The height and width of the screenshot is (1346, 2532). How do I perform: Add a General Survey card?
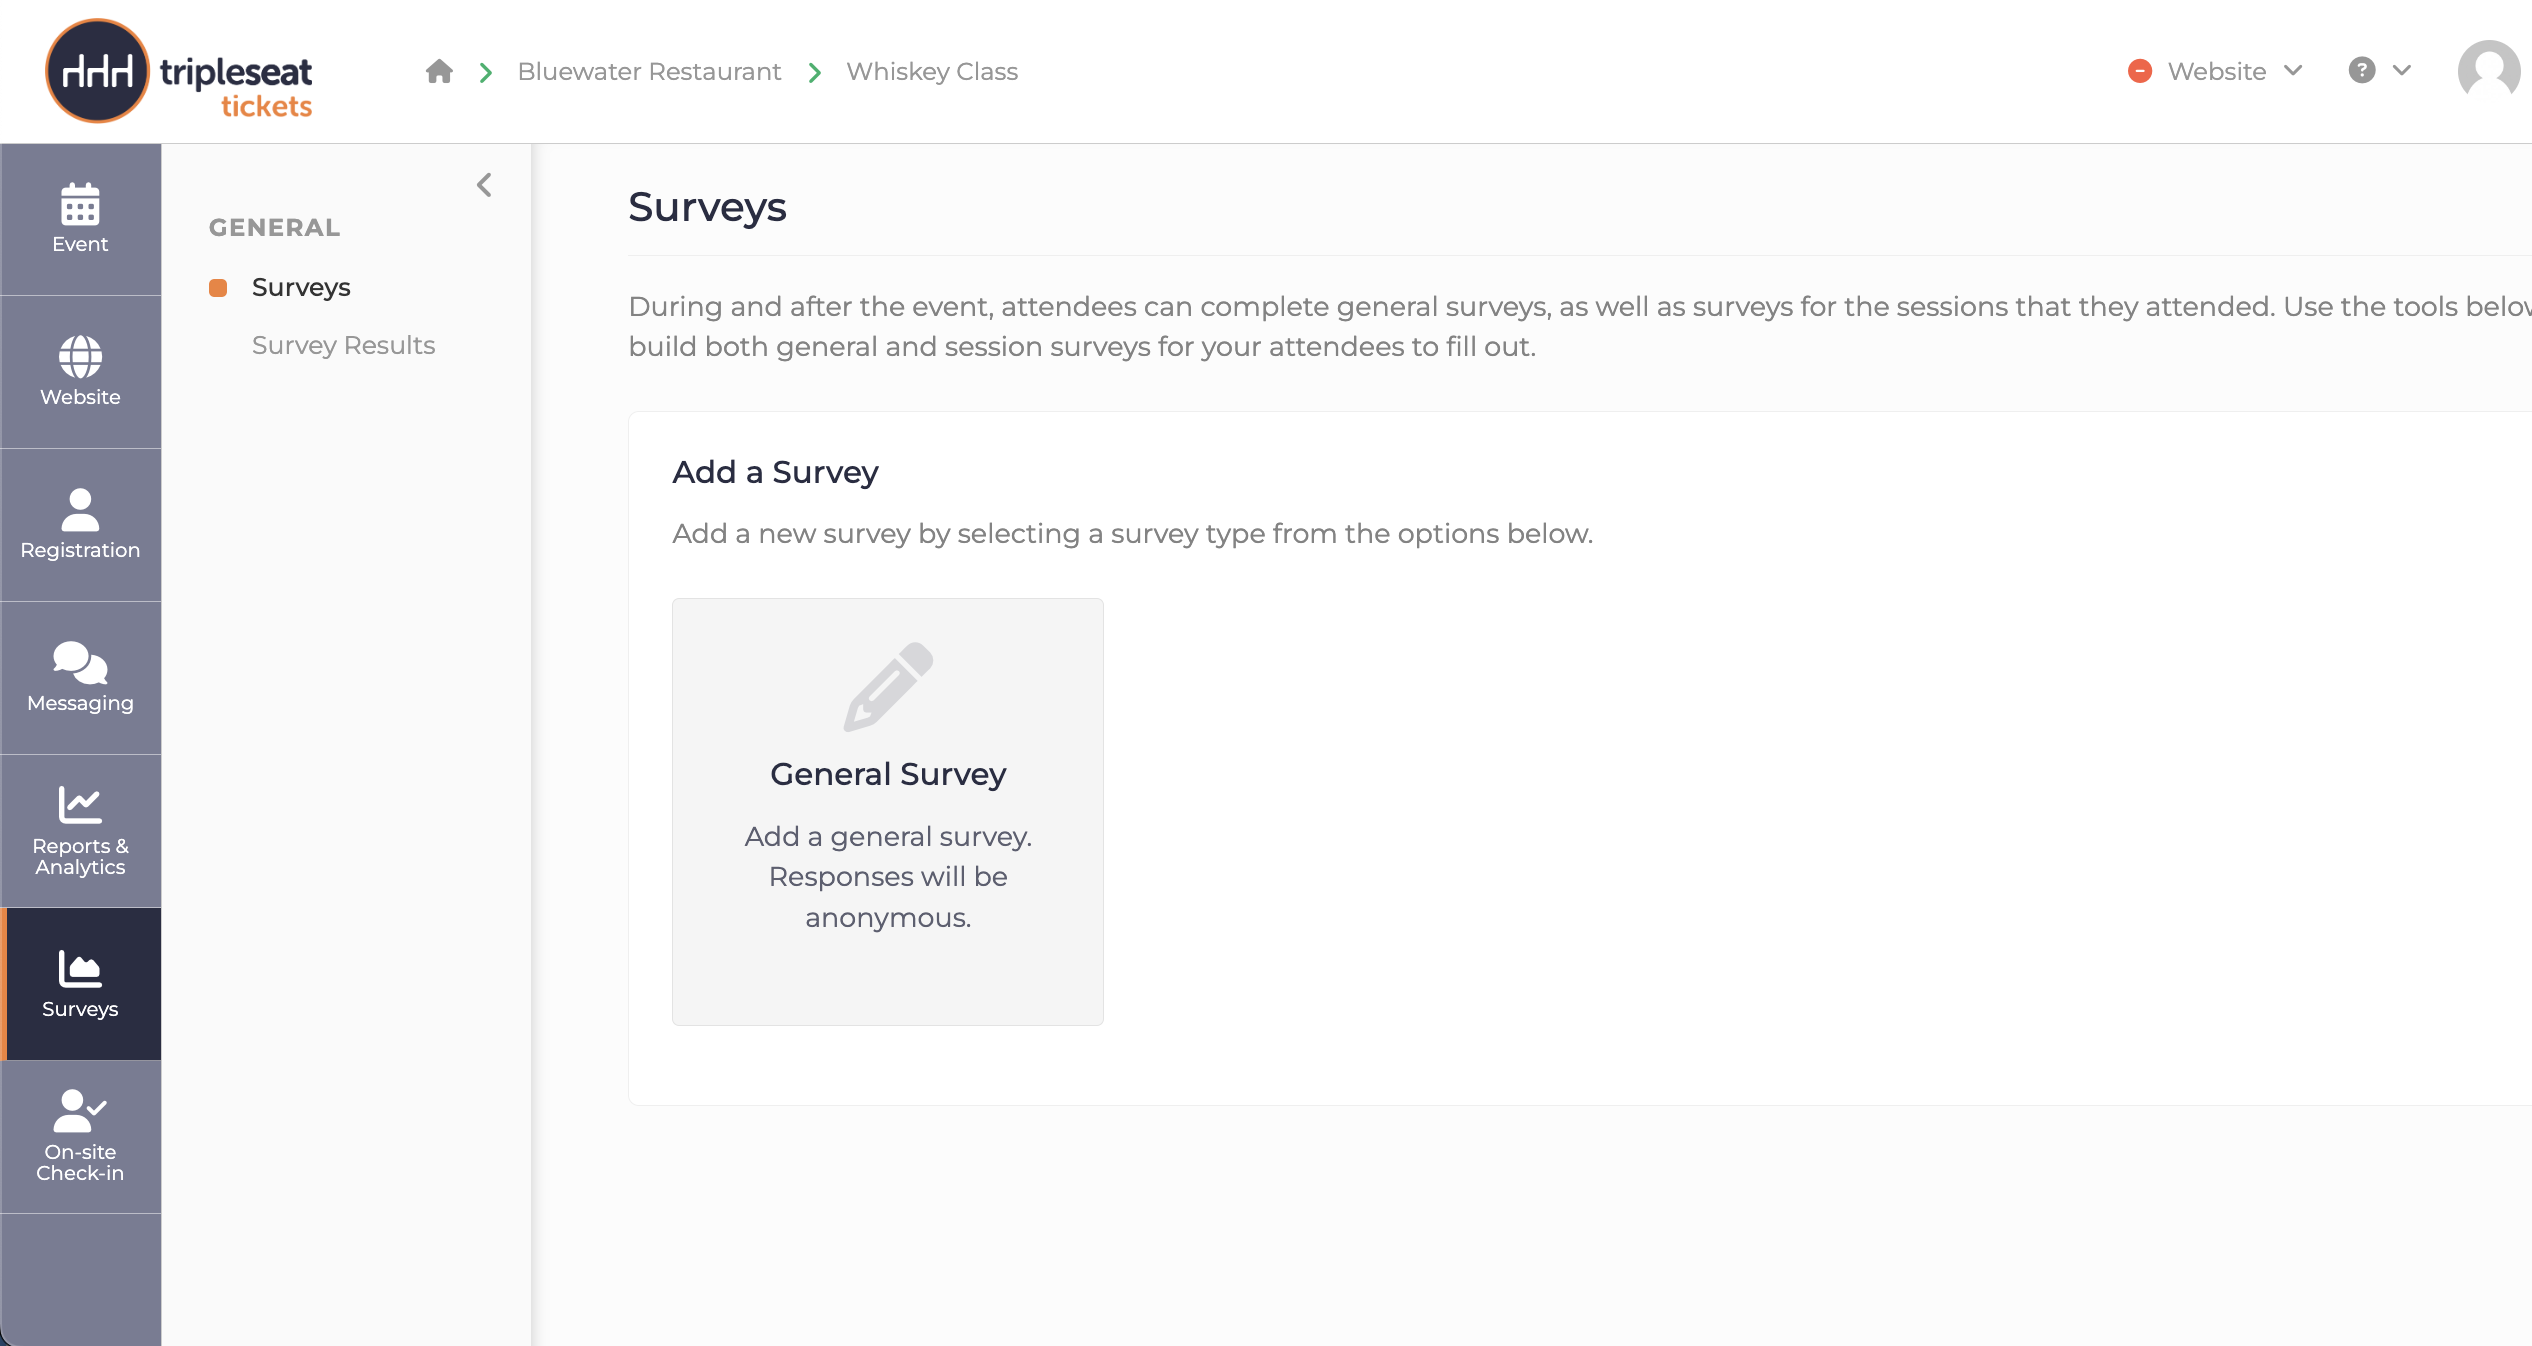pyautogui.click(x=888, y=812)
